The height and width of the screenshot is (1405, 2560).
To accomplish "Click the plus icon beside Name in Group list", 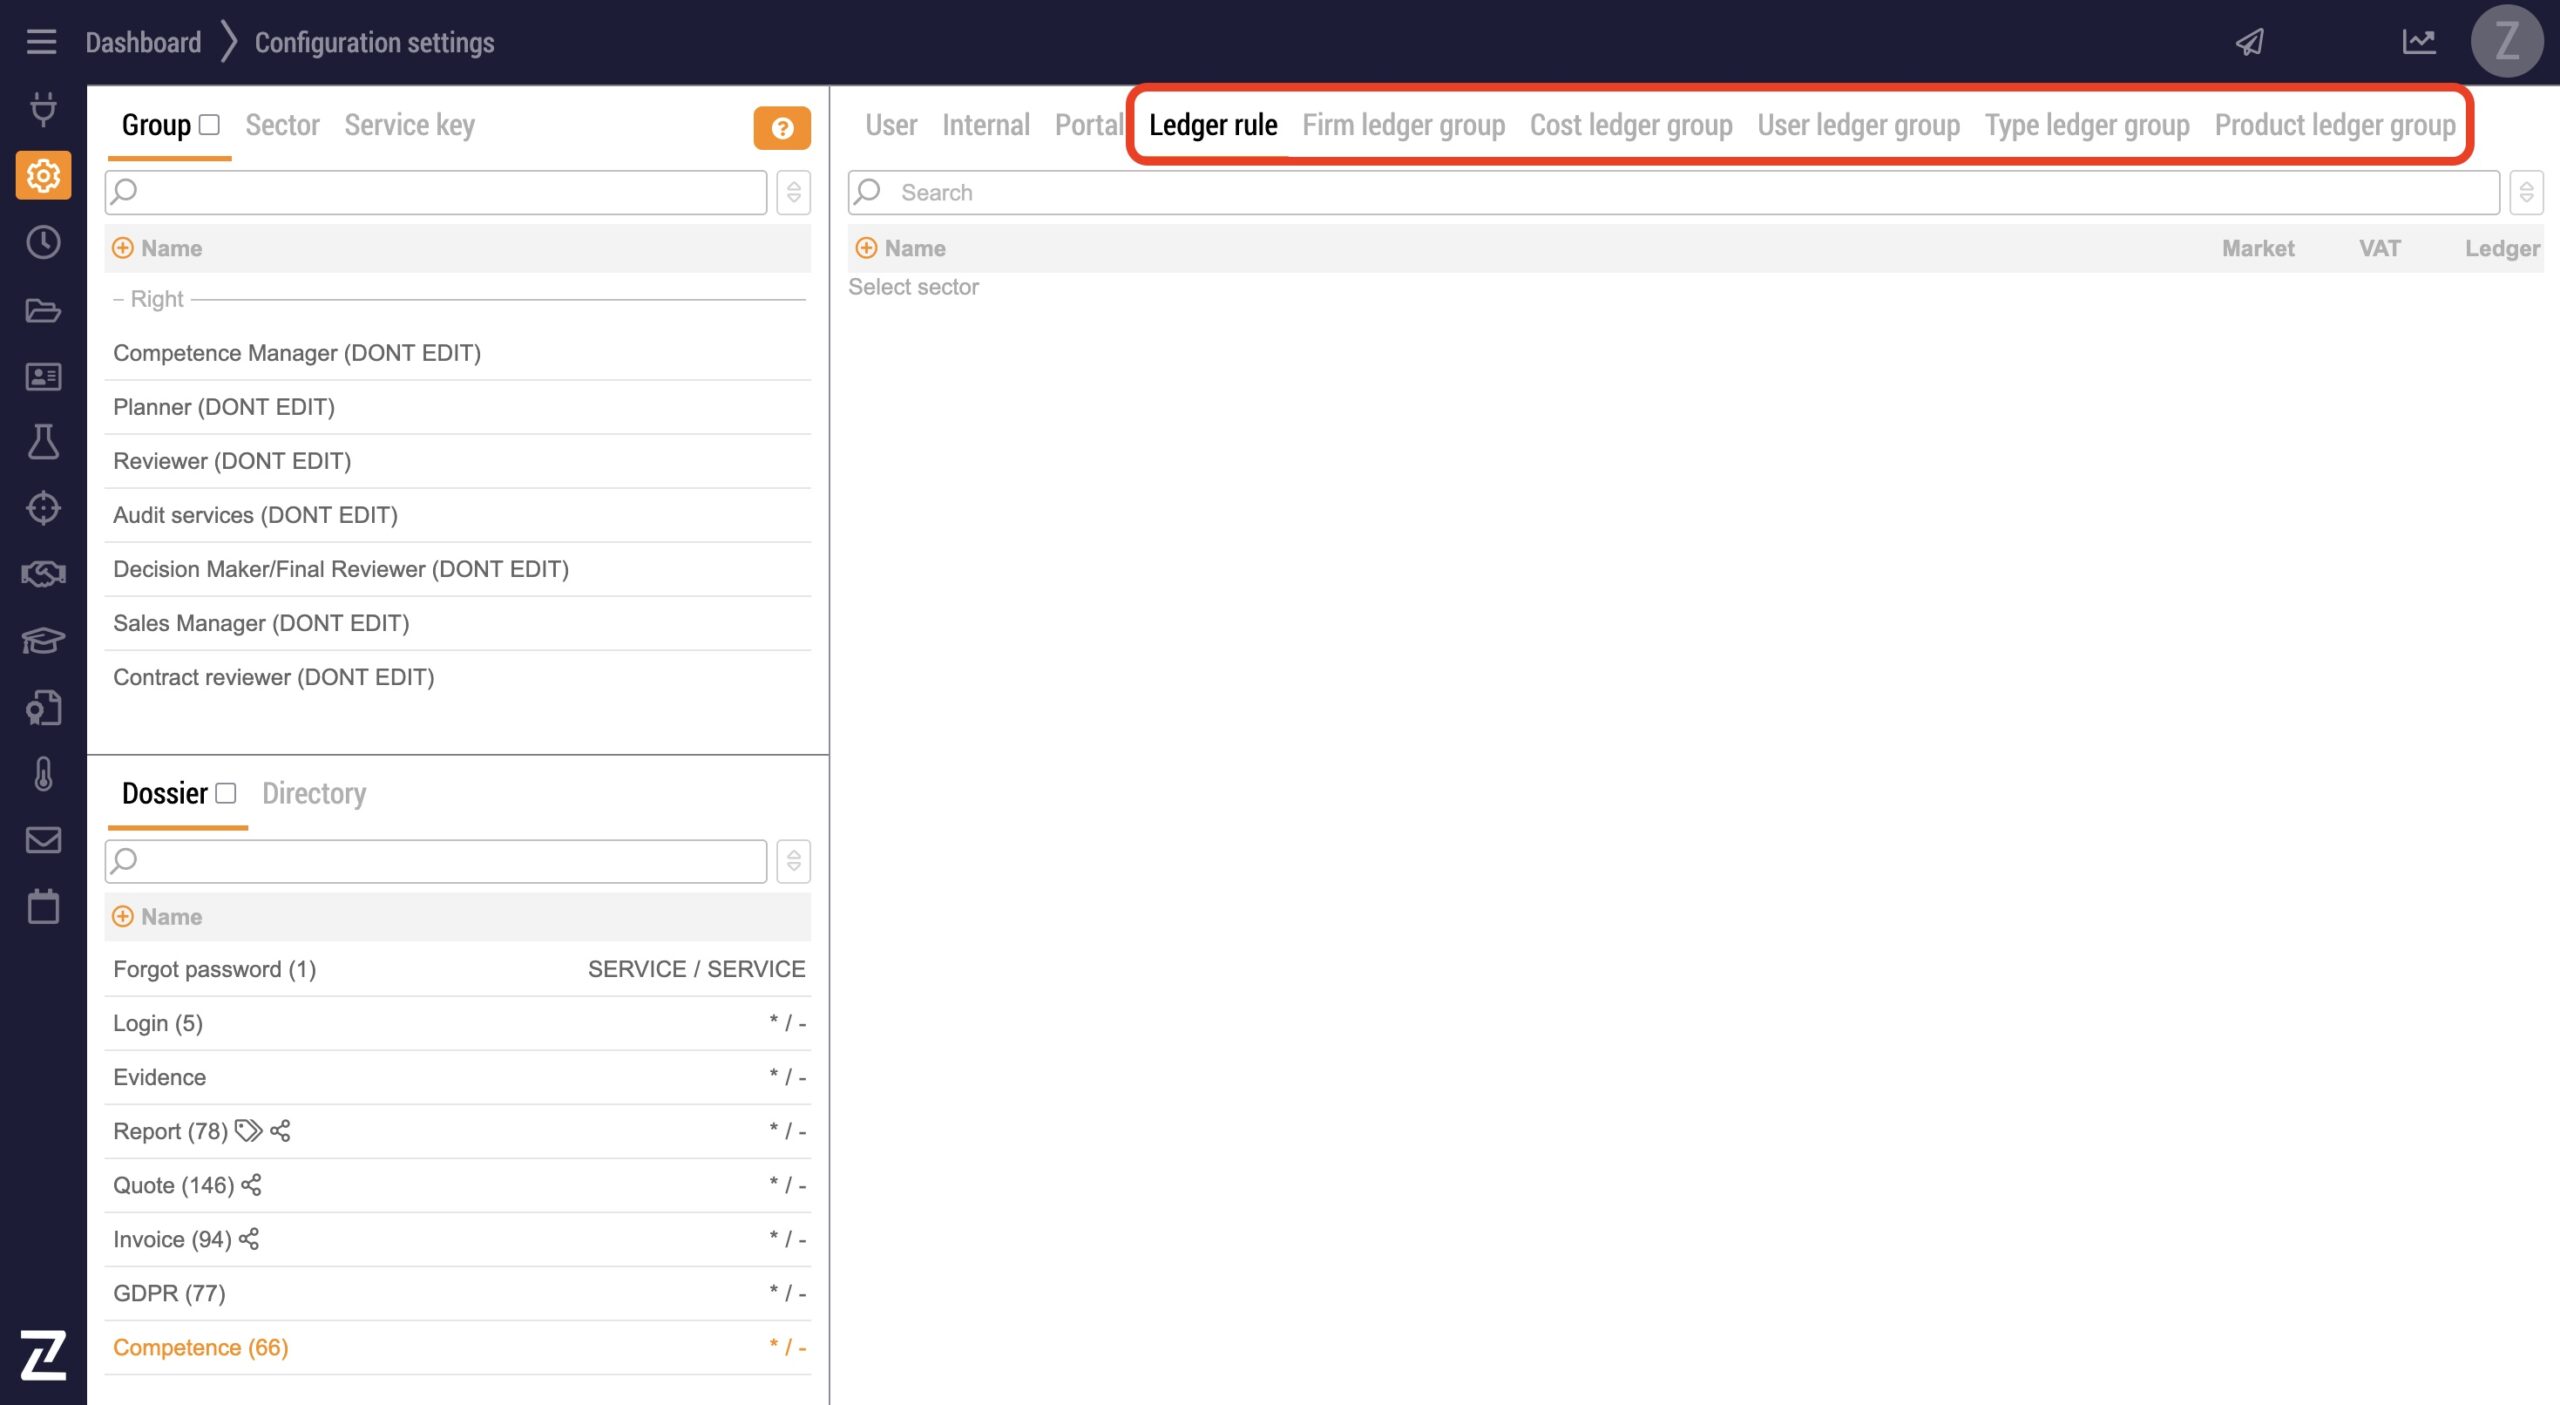I will 123,248.
